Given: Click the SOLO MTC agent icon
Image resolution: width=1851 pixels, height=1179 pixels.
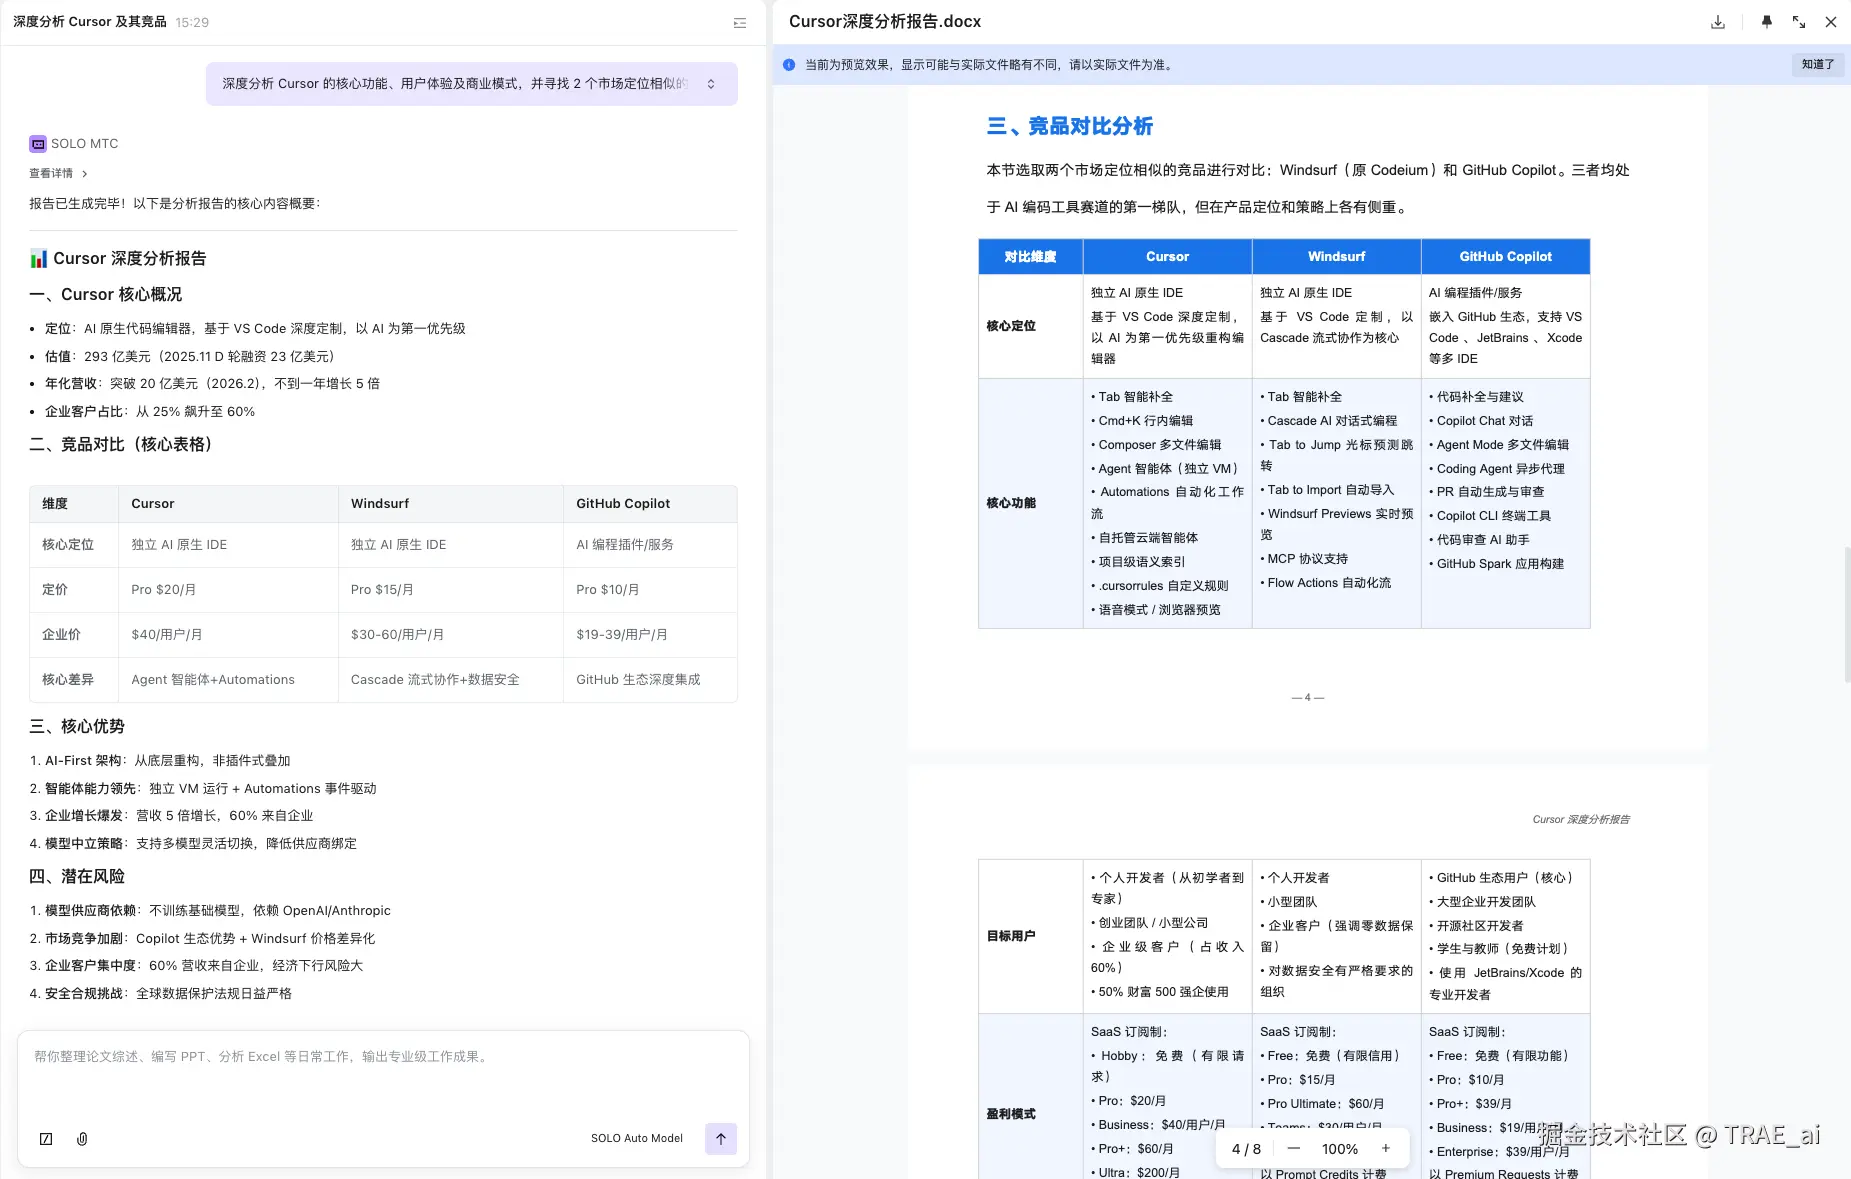Looking at the screenshot, I should (x=38, y=144).
